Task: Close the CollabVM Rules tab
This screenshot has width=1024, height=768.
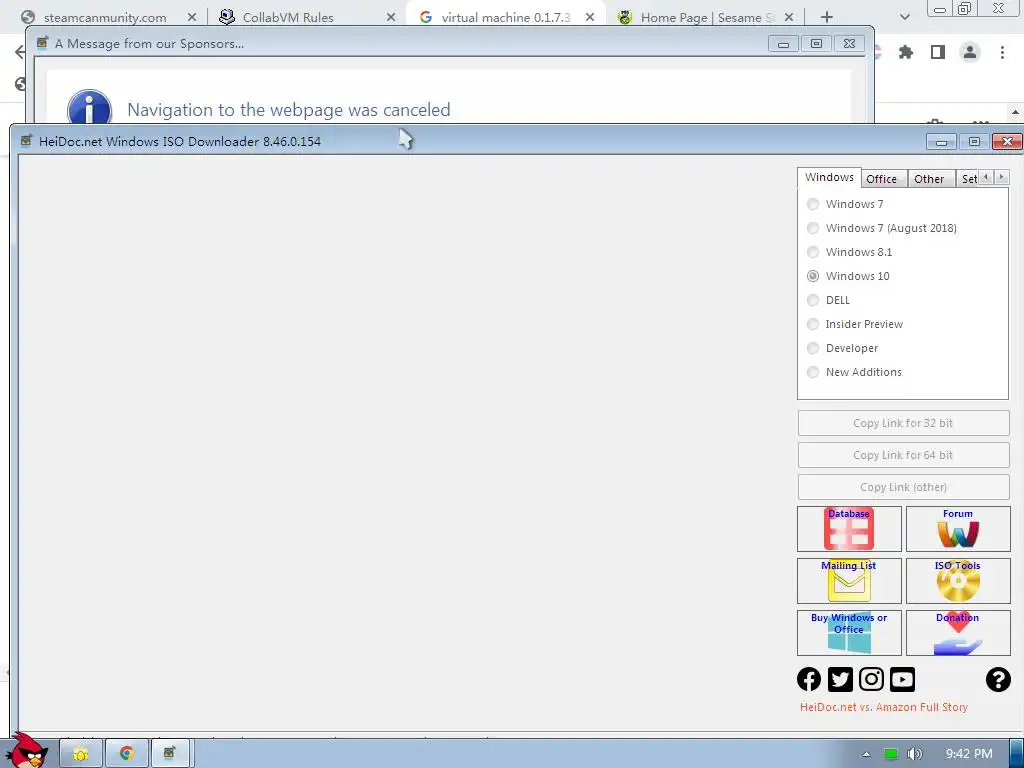Action: click(x=391, y=17)
